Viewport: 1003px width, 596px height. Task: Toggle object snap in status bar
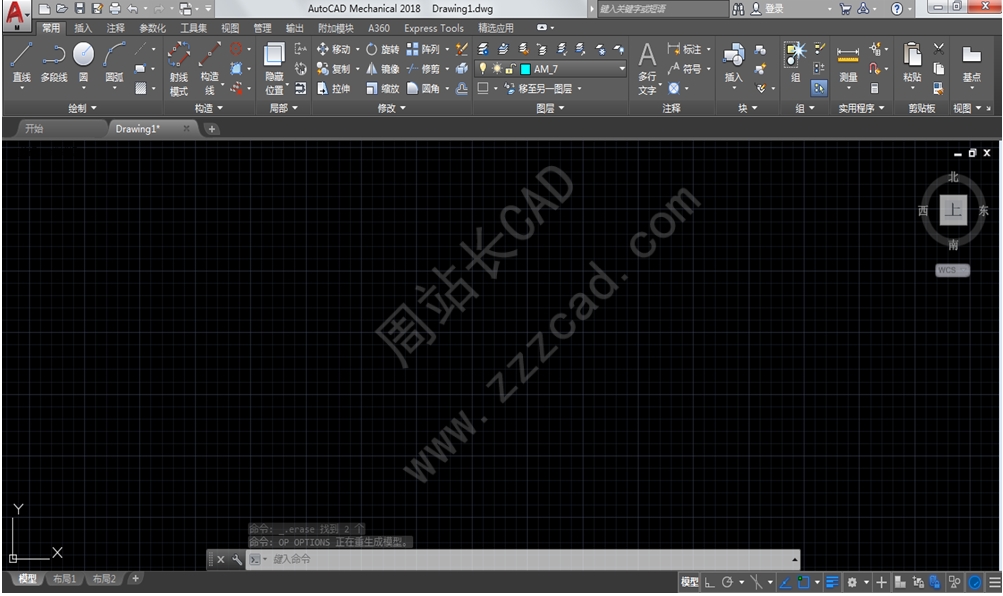(x=803, y=583)
